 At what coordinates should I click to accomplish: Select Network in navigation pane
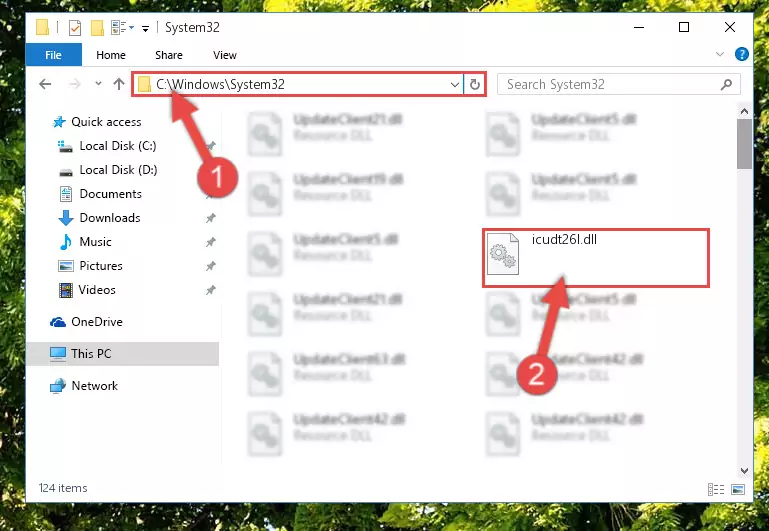click(x=95, y=386)
